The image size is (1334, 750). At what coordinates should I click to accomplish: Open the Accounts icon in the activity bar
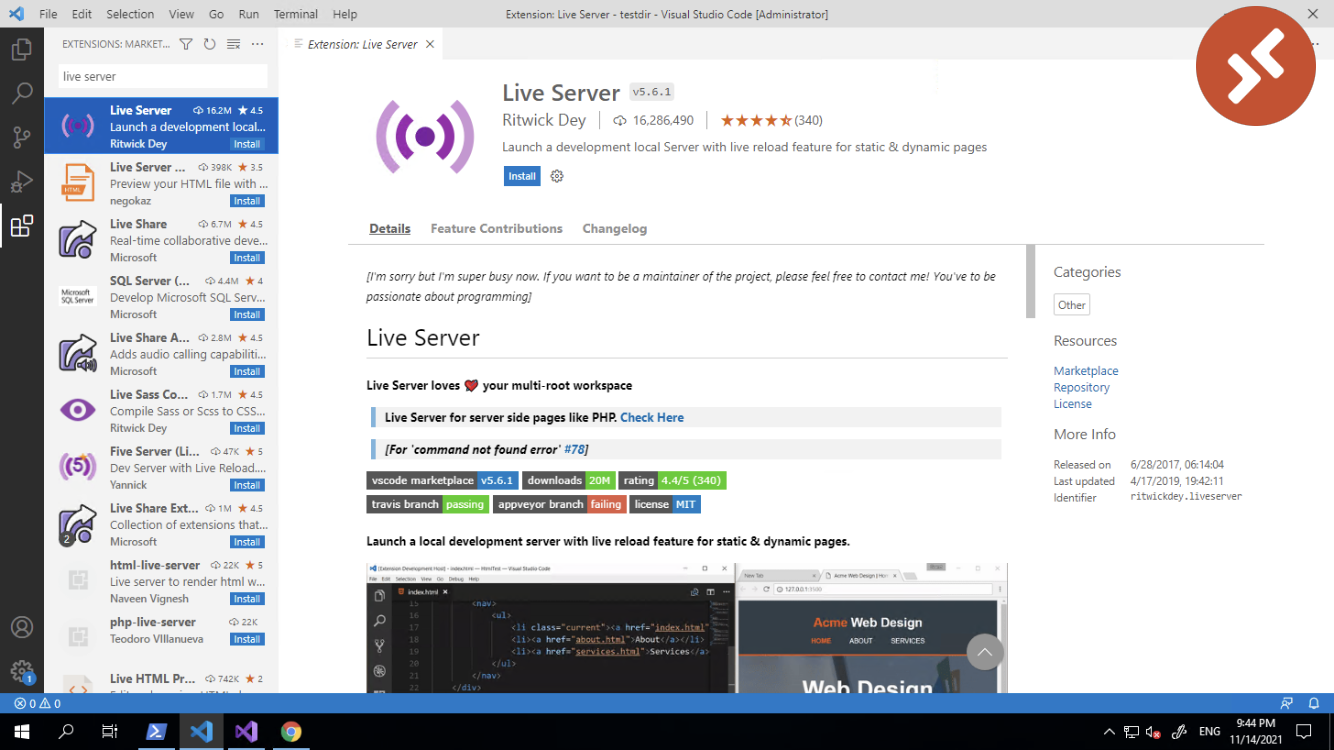click(x=22, y=626)
